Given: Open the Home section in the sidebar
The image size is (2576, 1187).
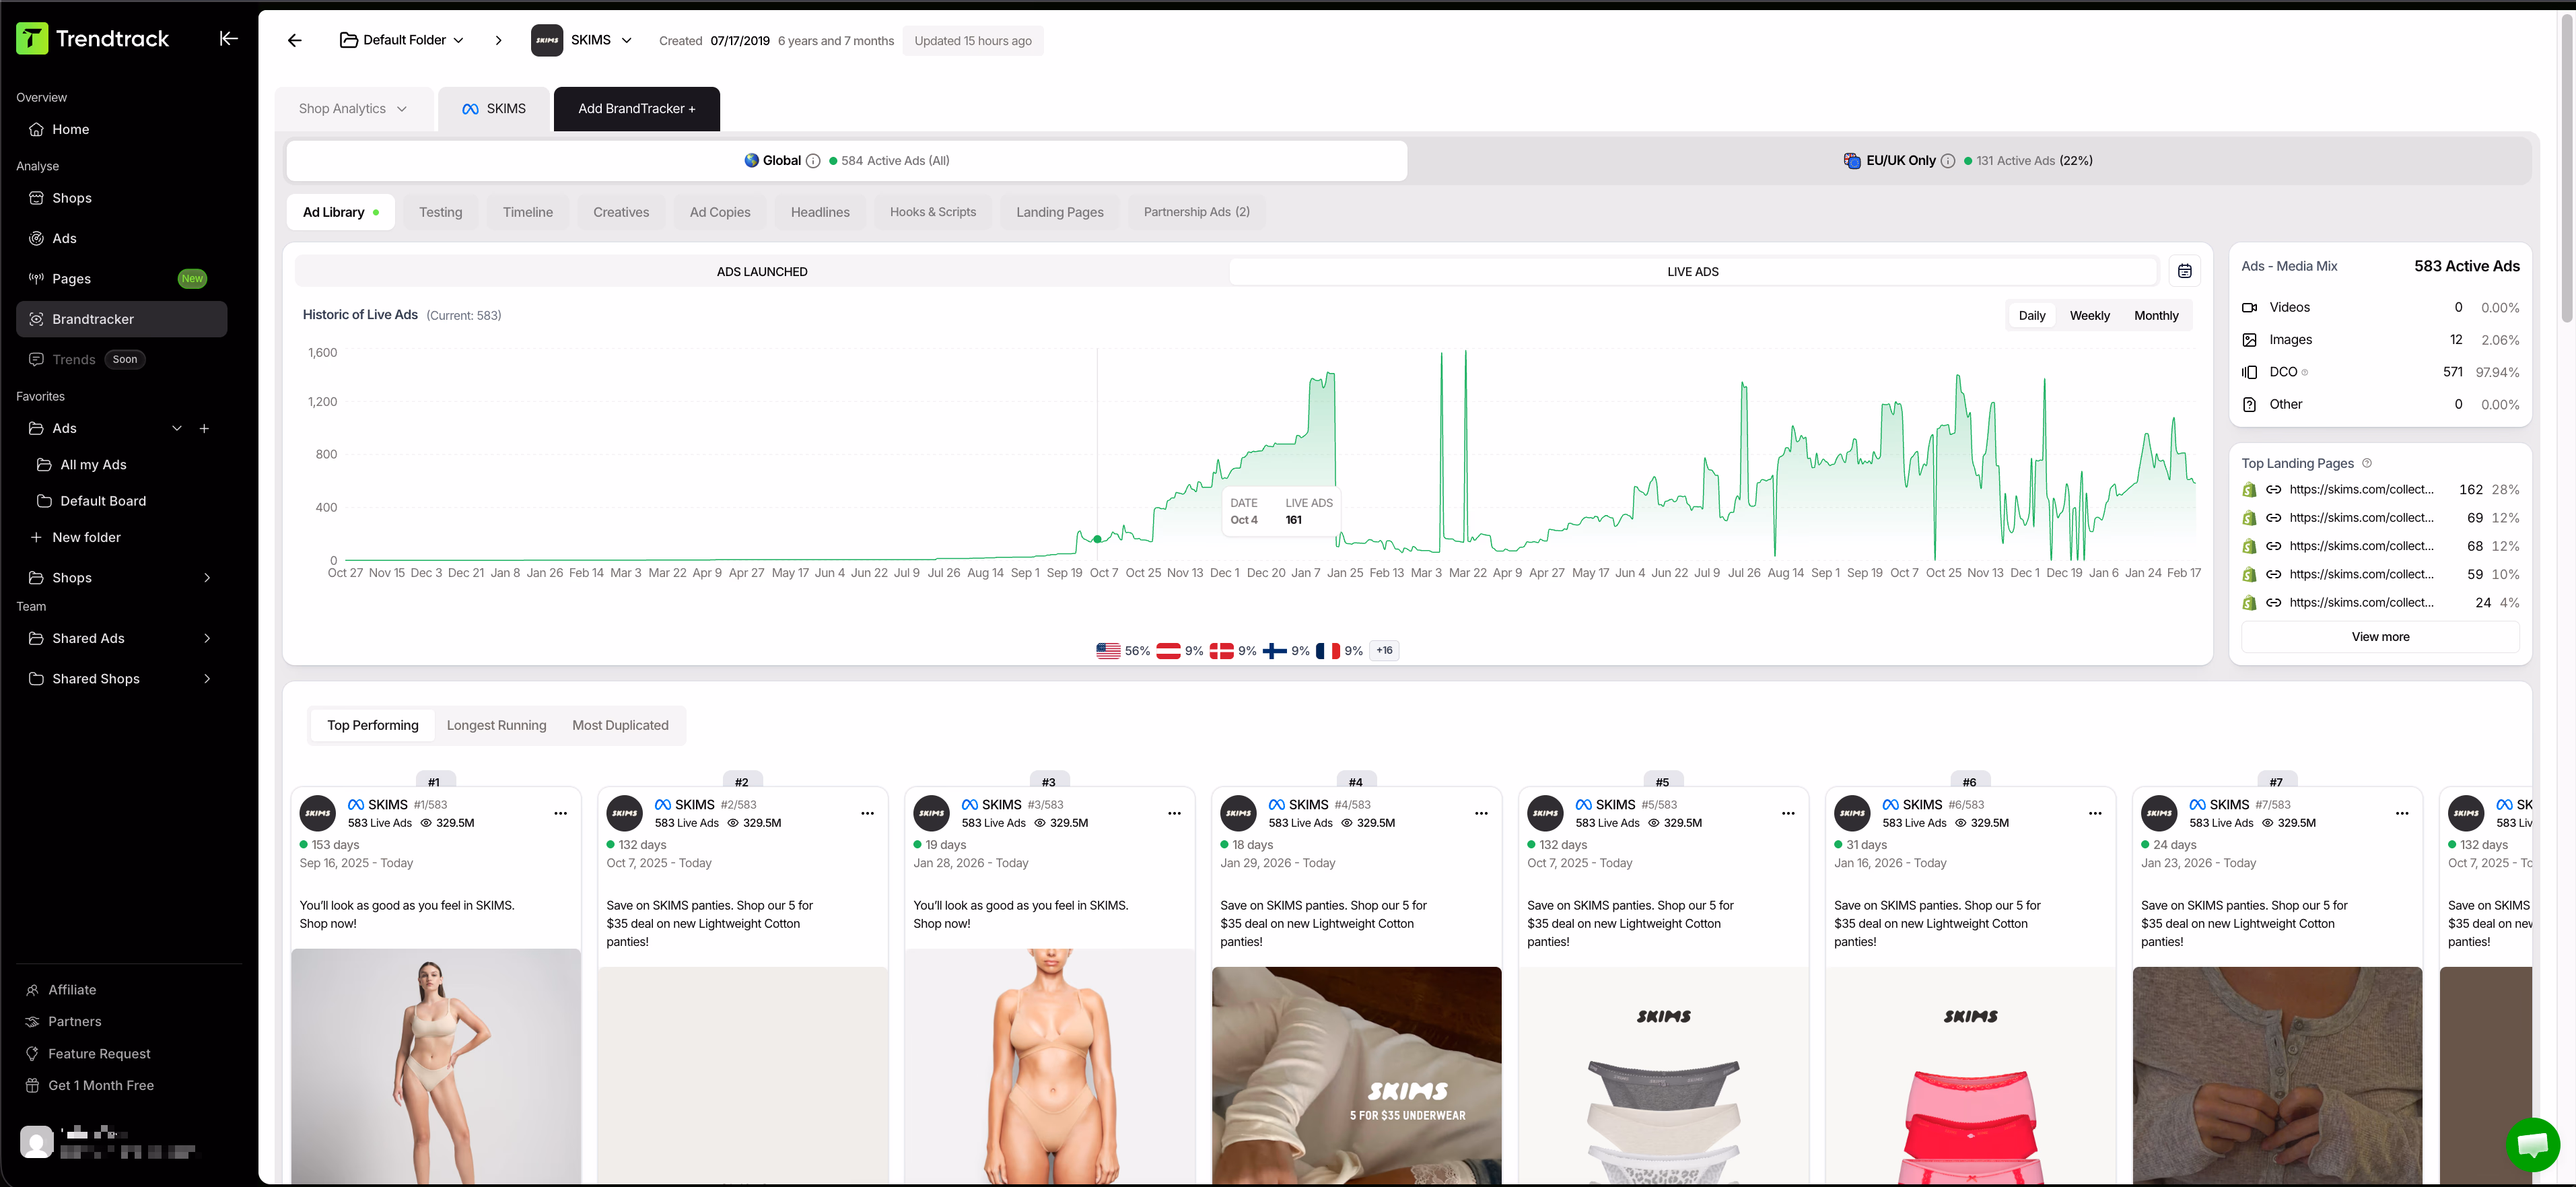Looking at the screenshot, I should [x=71, y=129].
